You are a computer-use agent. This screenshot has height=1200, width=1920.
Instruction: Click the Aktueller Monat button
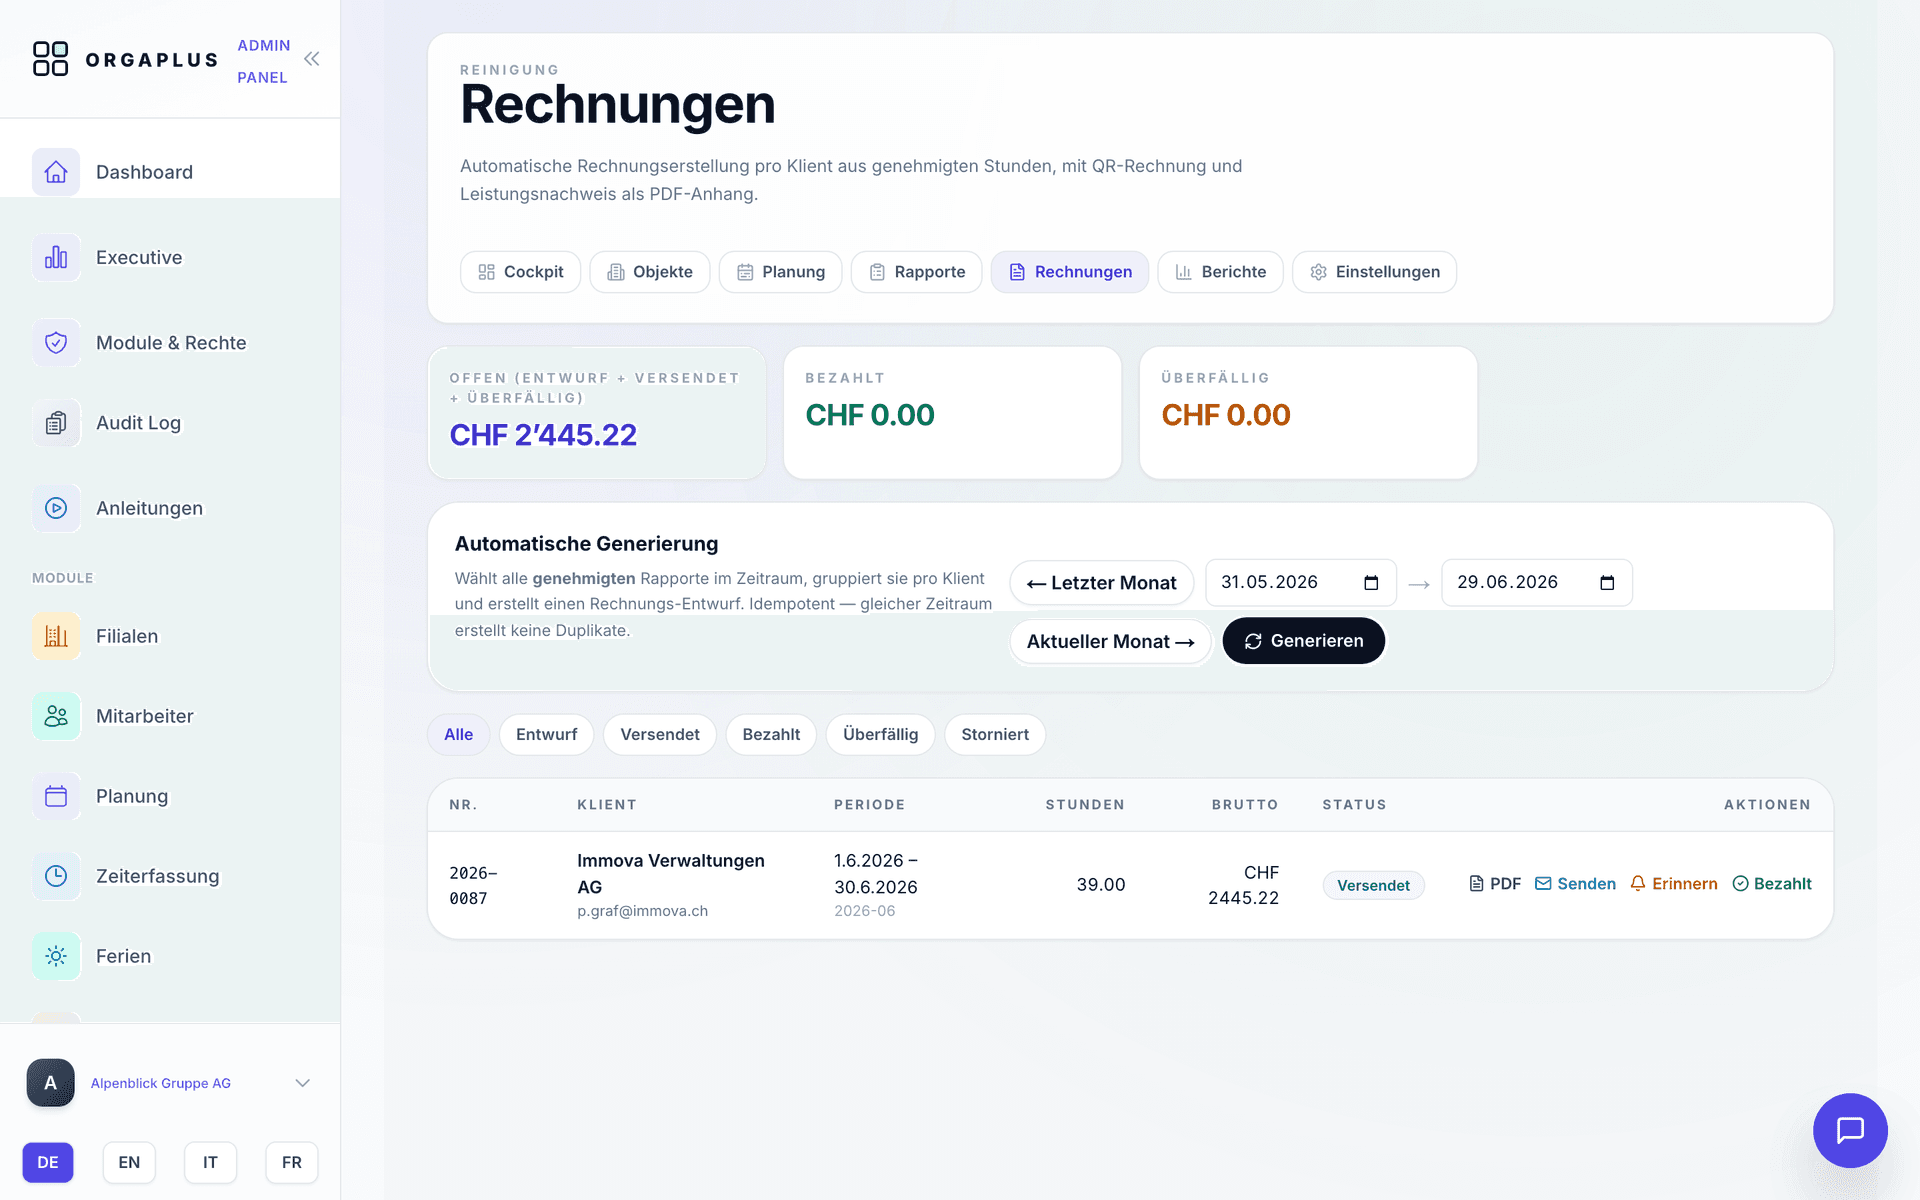[1110, 641]
